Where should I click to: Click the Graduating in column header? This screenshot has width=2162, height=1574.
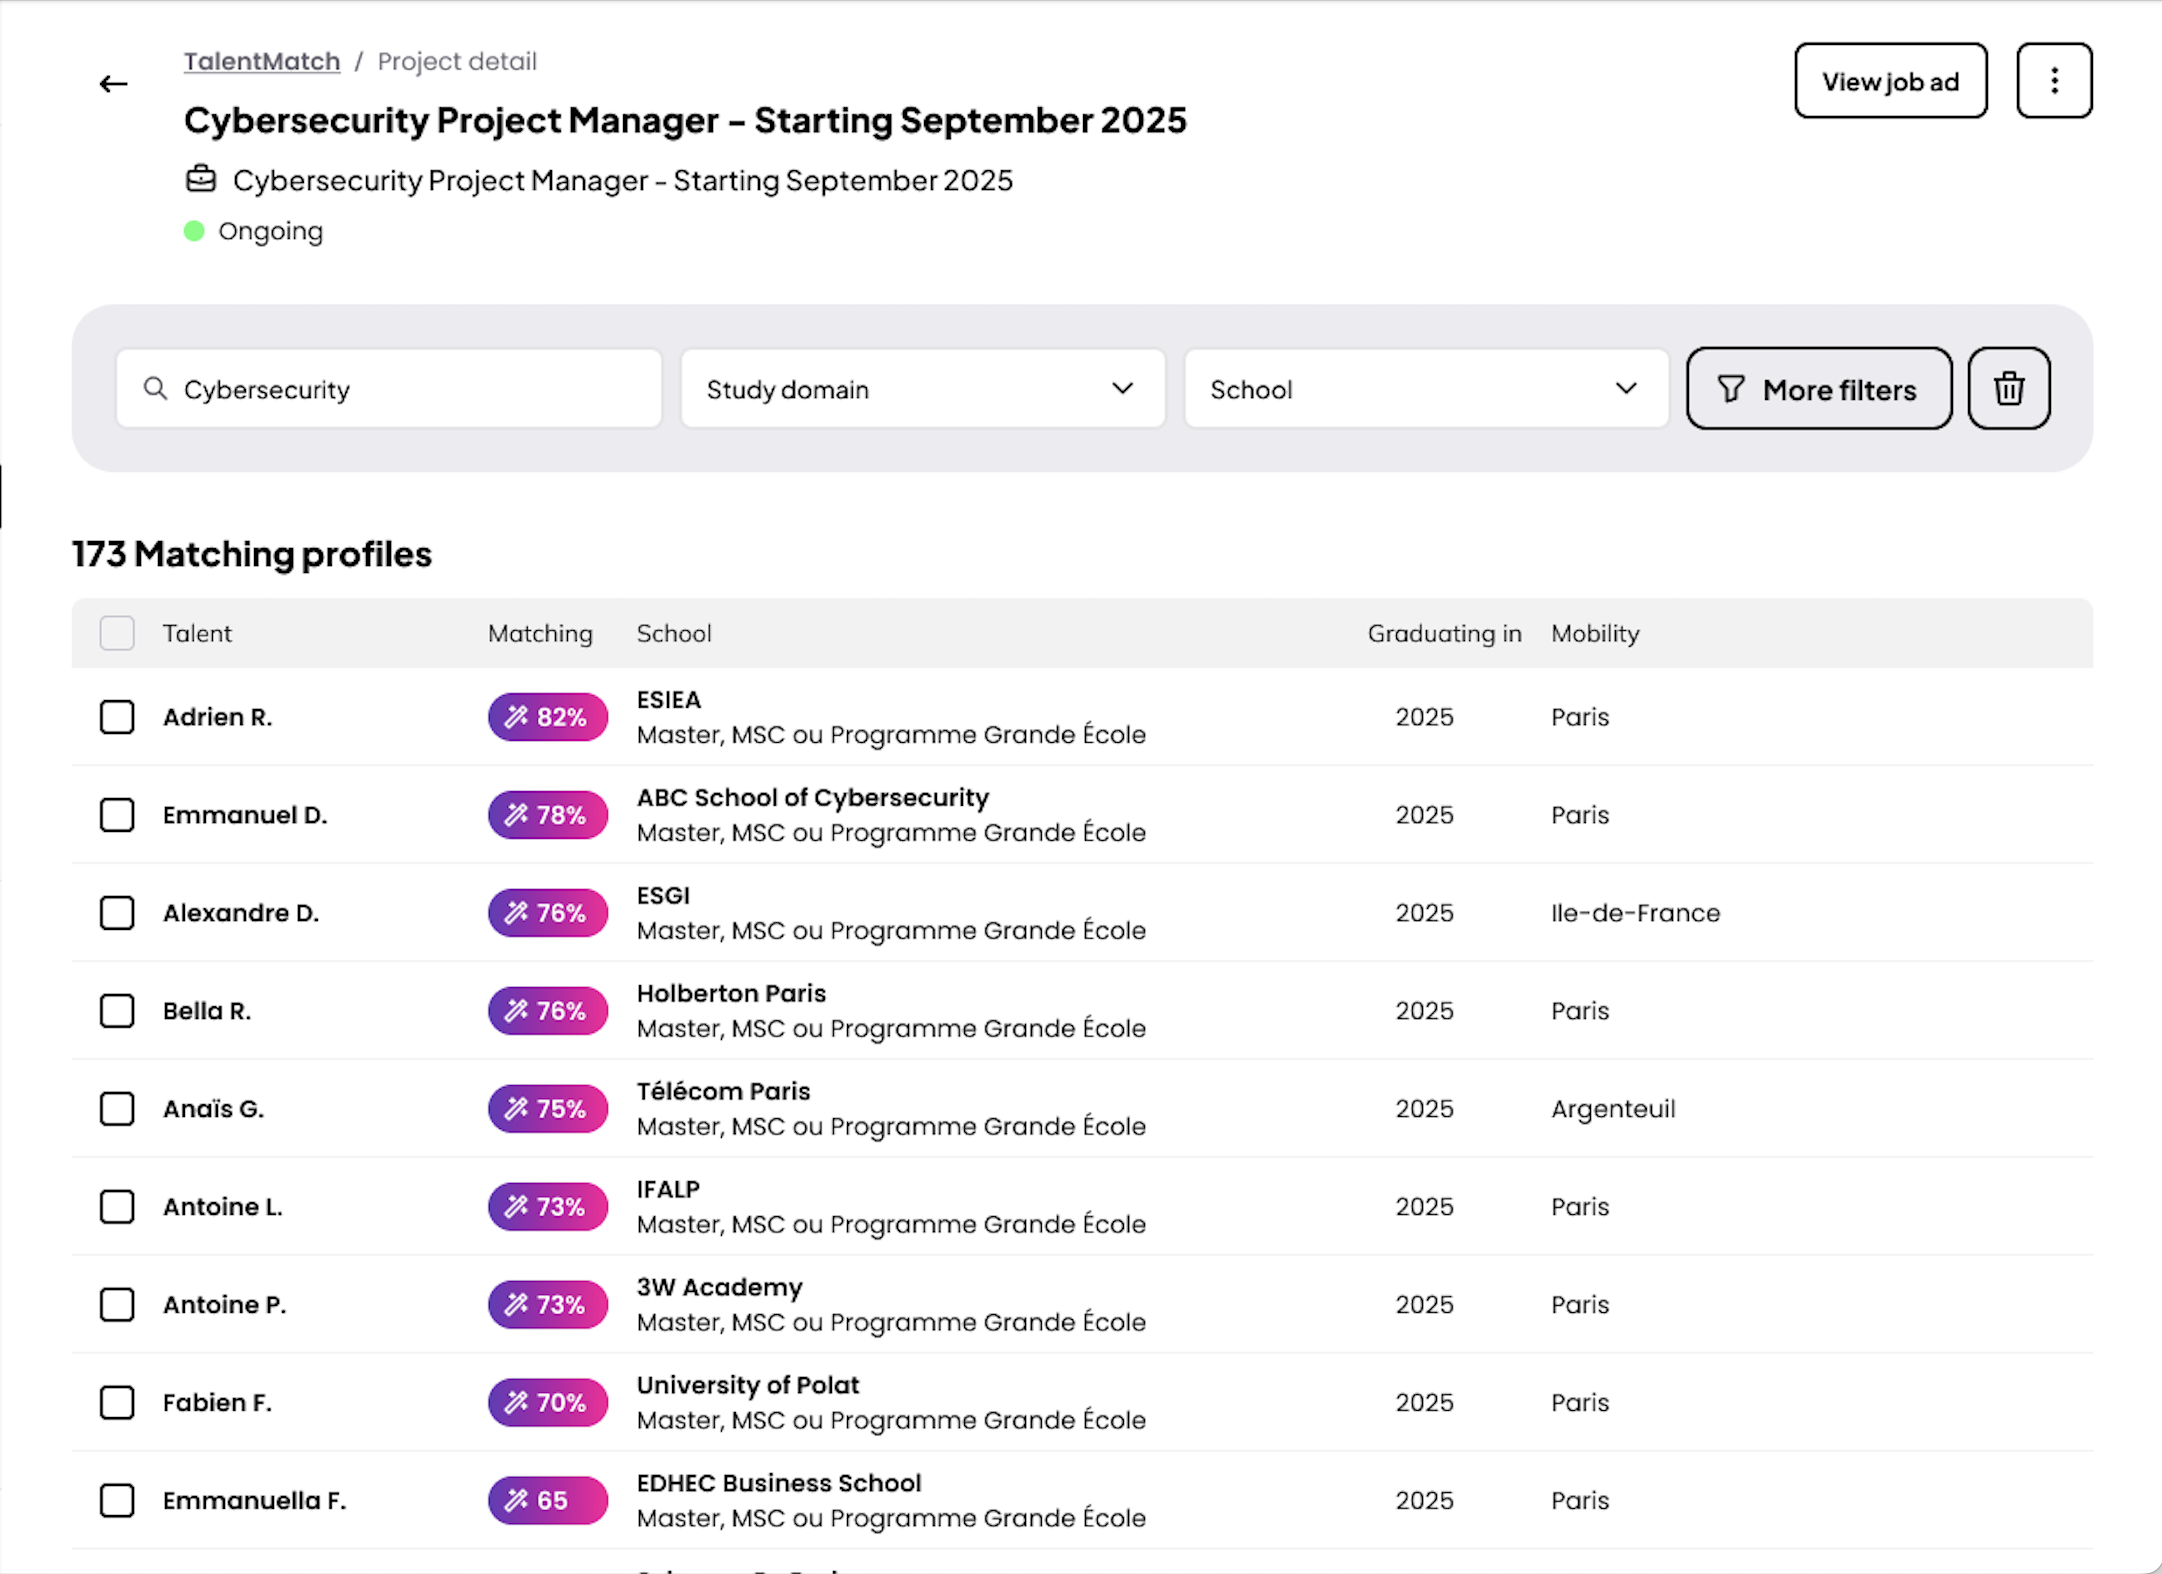coord(1444,633)
